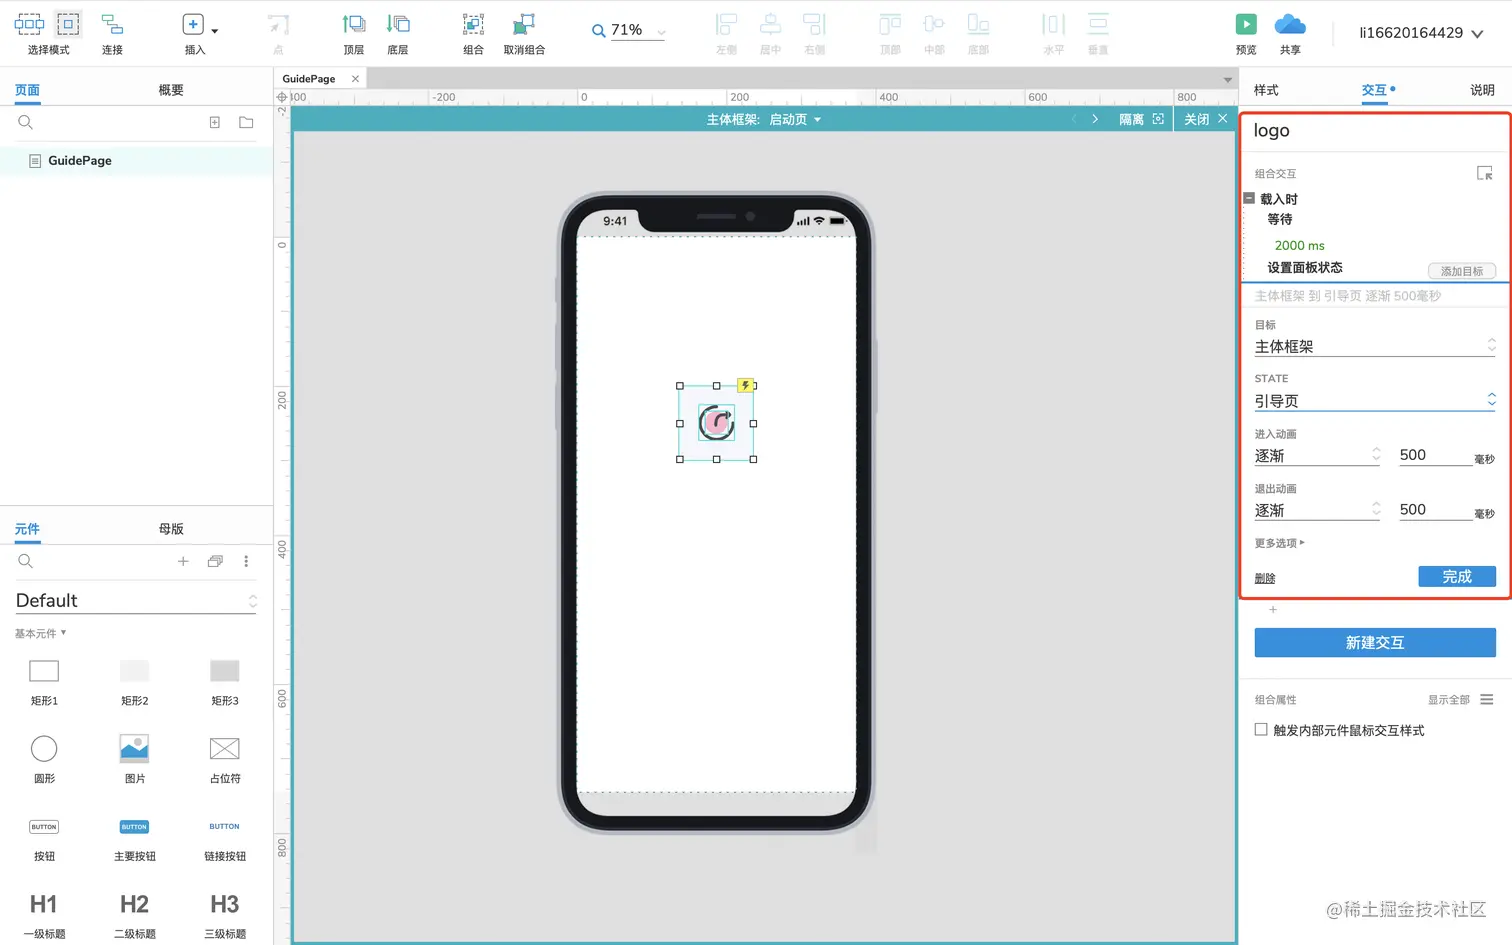Screen dimensions: 1512x945
Task: Click the 关闭 button on panel bar
Action: click(x=1206, y=119)
